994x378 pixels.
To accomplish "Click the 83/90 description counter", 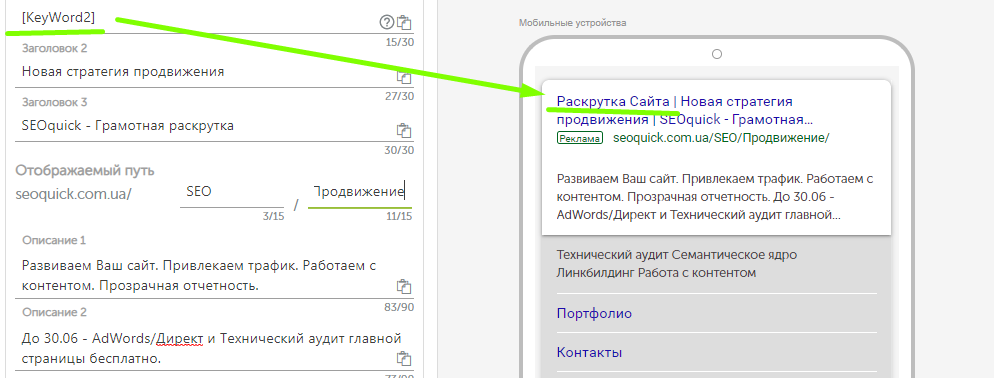I will [x=399, y=308].
